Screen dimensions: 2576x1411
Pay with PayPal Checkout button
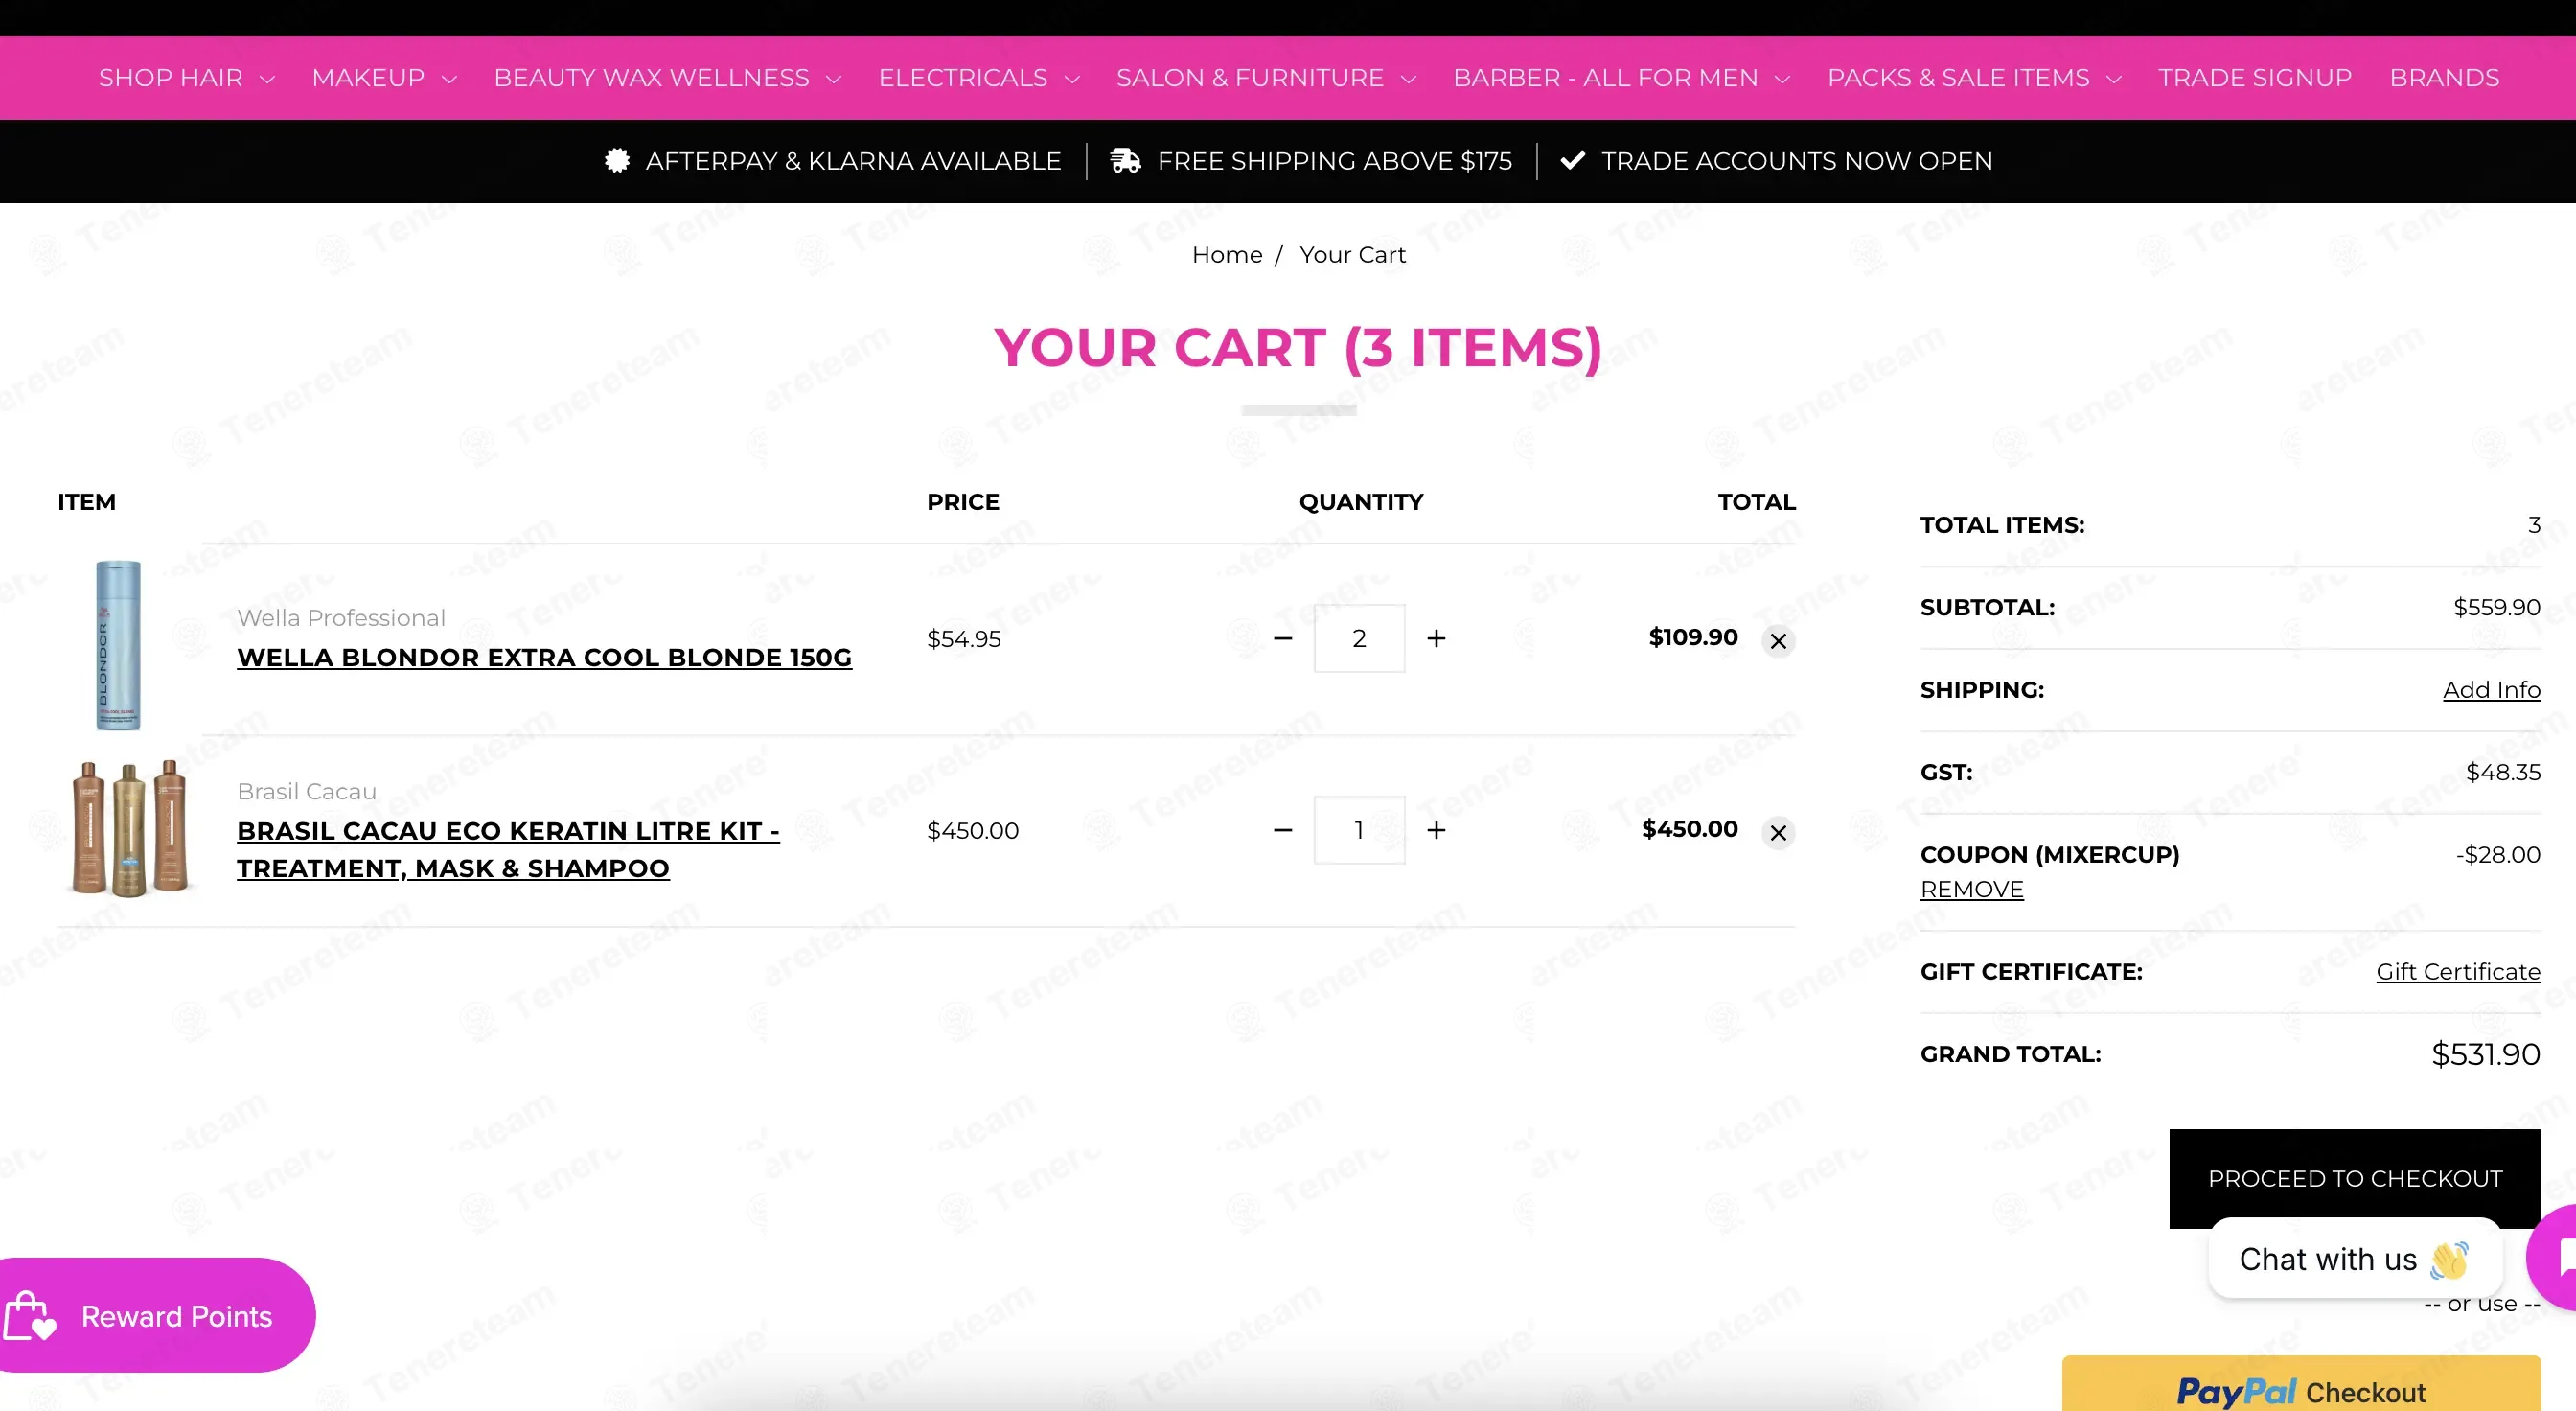[x=2301, y=1385]
